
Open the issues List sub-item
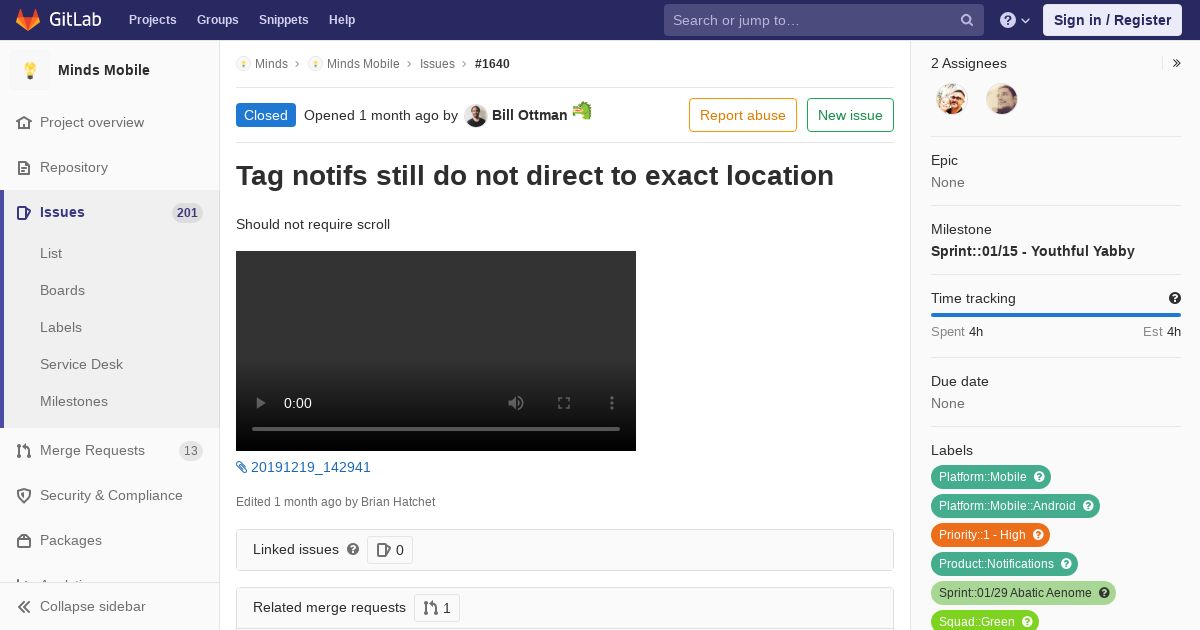tap(51, 253)
